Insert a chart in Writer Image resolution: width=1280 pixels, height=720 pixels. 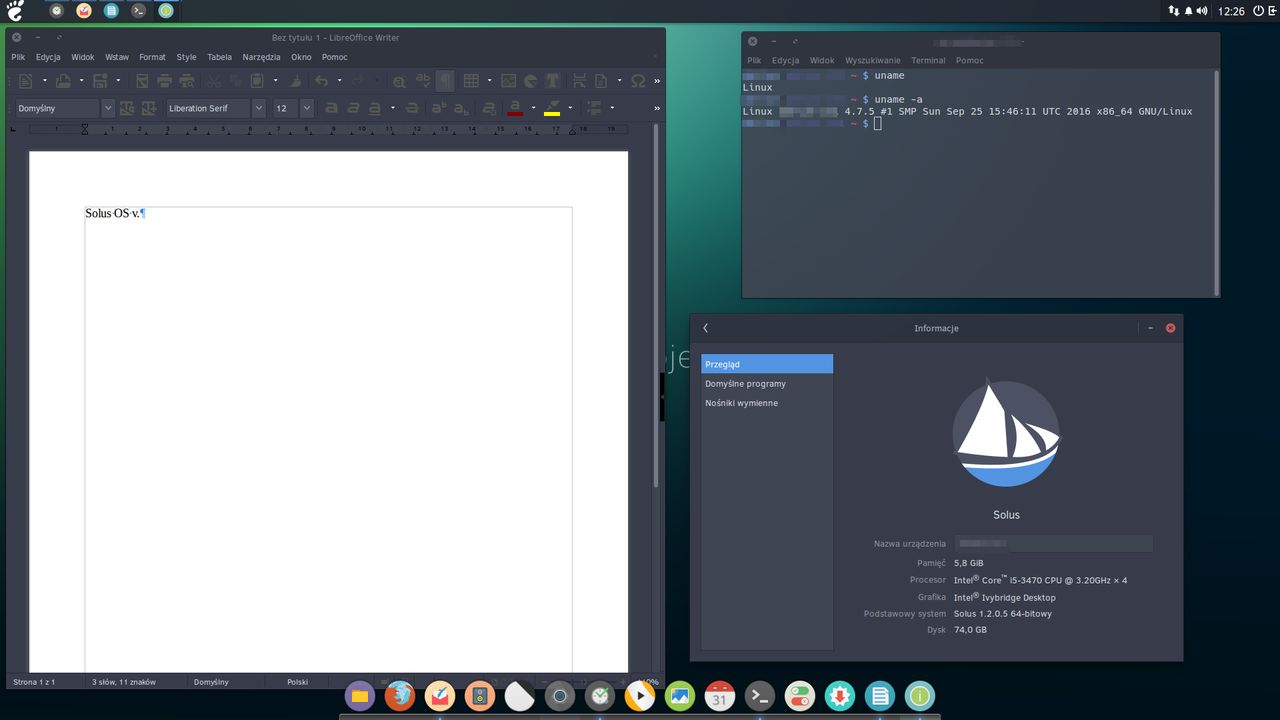(x=530, y=80)
